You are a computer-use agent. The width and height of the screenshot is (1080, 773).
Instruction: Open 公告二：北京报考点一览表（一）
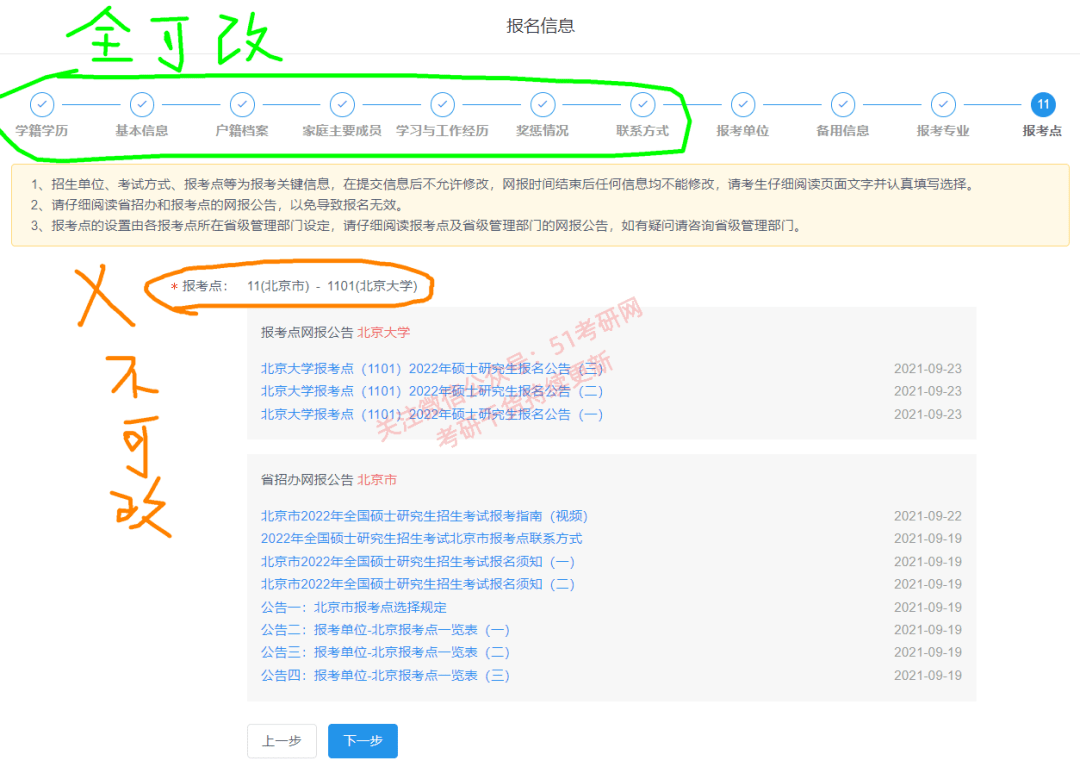(x=385, y=630)
